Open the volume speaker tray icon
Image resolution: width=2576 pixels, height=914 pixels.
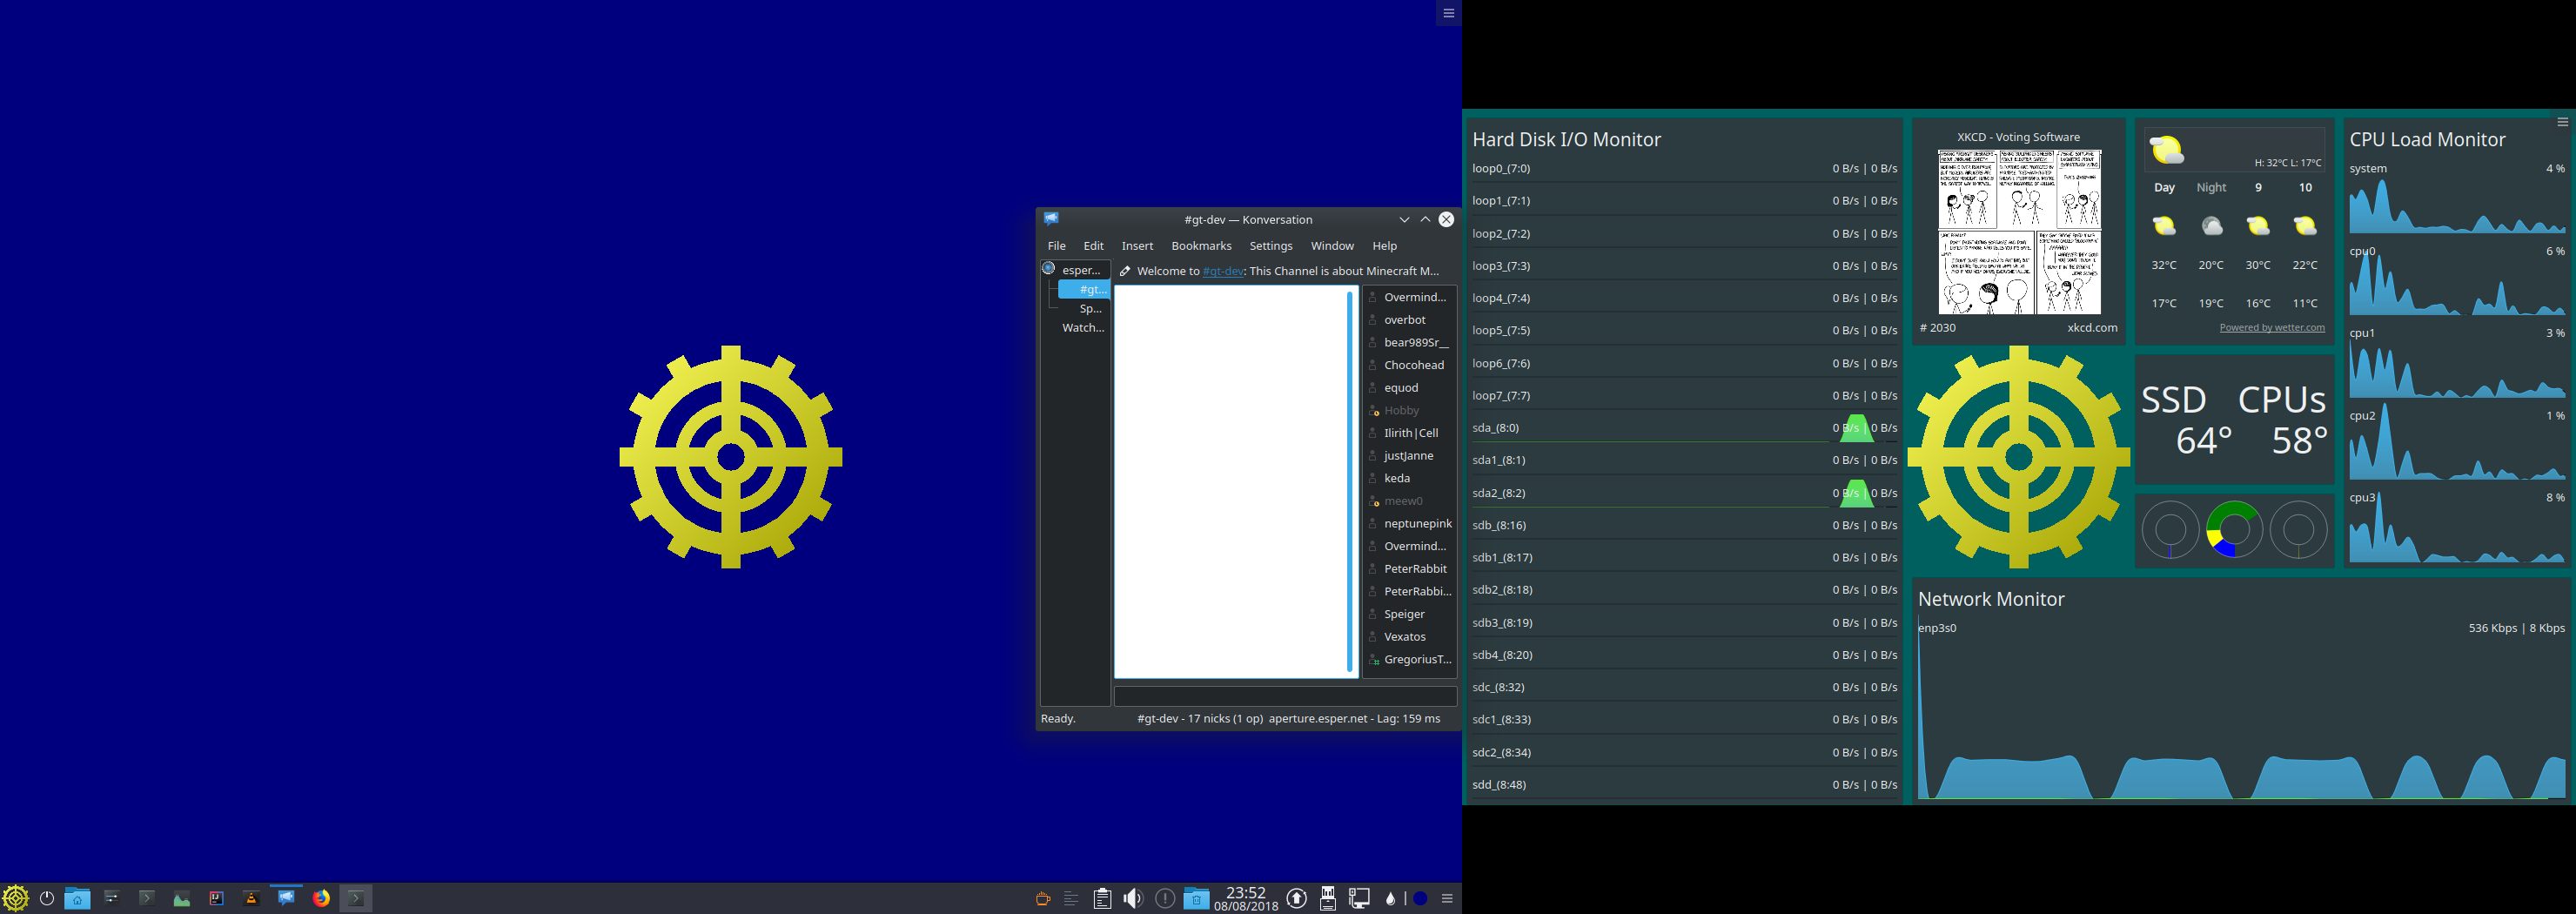tap(1133, 898)
